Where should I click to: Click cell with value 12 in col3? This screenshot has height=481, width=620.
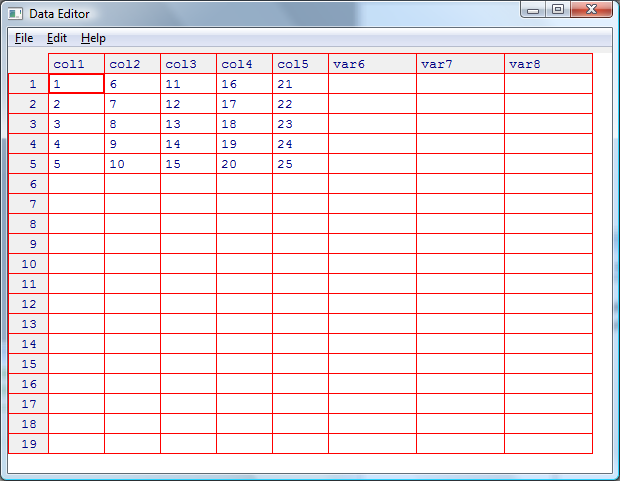[188, 104]
